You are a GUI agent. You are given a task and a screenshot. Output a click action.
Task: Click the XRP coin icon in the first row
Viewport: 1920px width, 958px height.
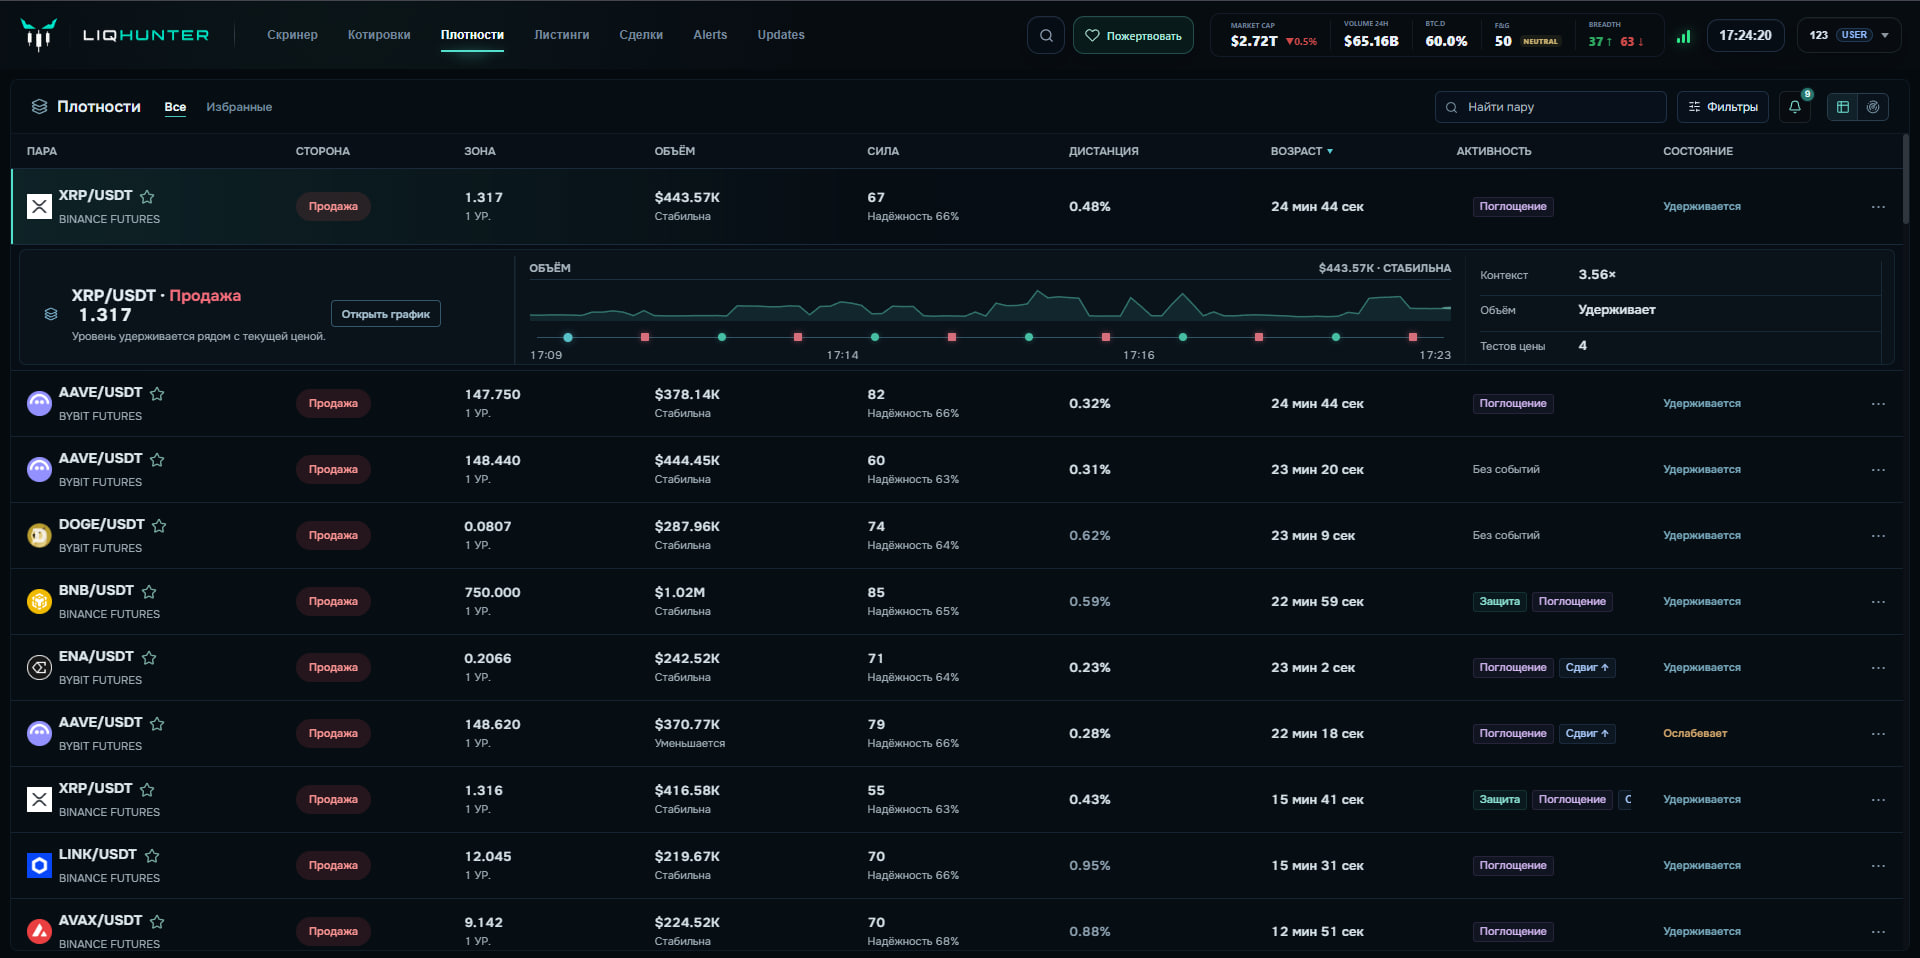click(39, 207)
